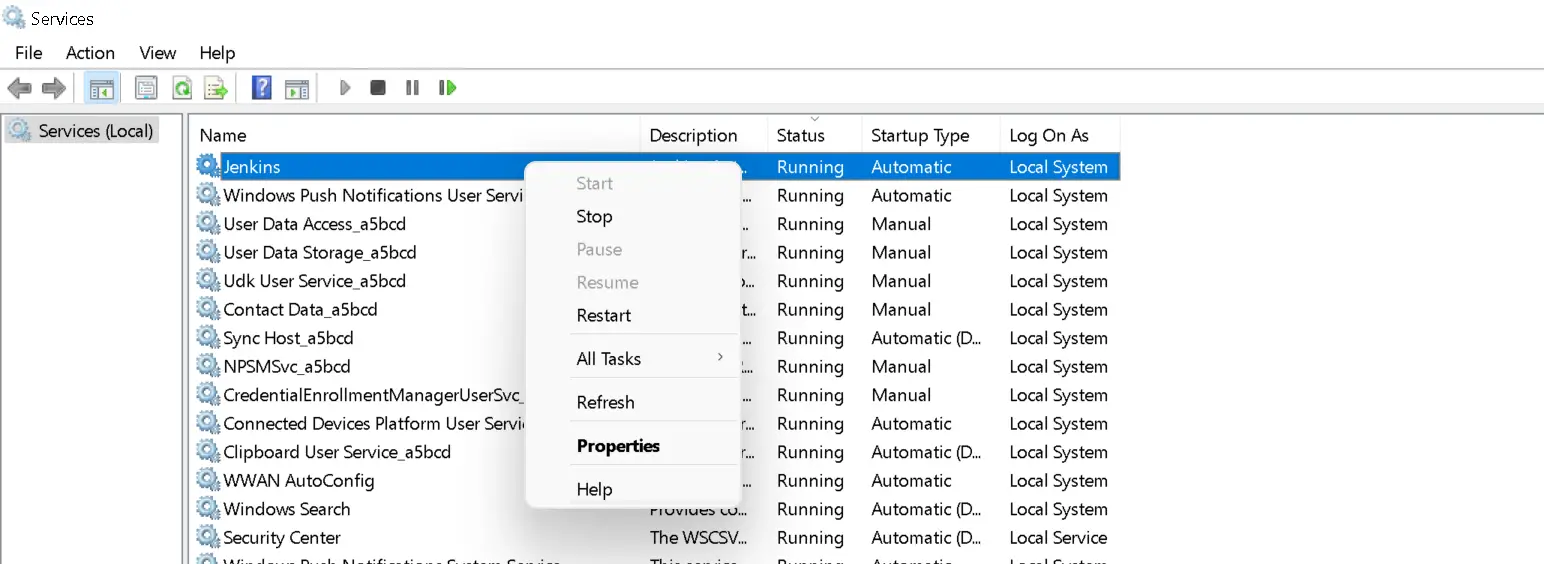1544x564 pixels.
Task: Click Running status in Windows Search row
Action: click(x=810, y=508)
